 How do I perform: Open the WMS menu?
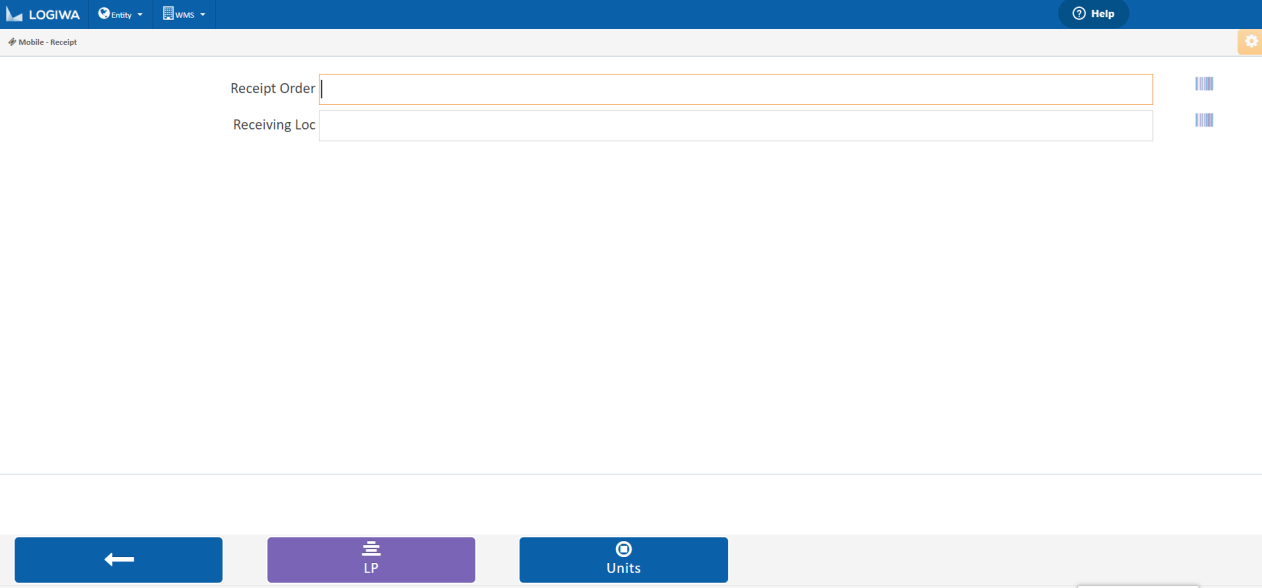click(x=185, y=15)
